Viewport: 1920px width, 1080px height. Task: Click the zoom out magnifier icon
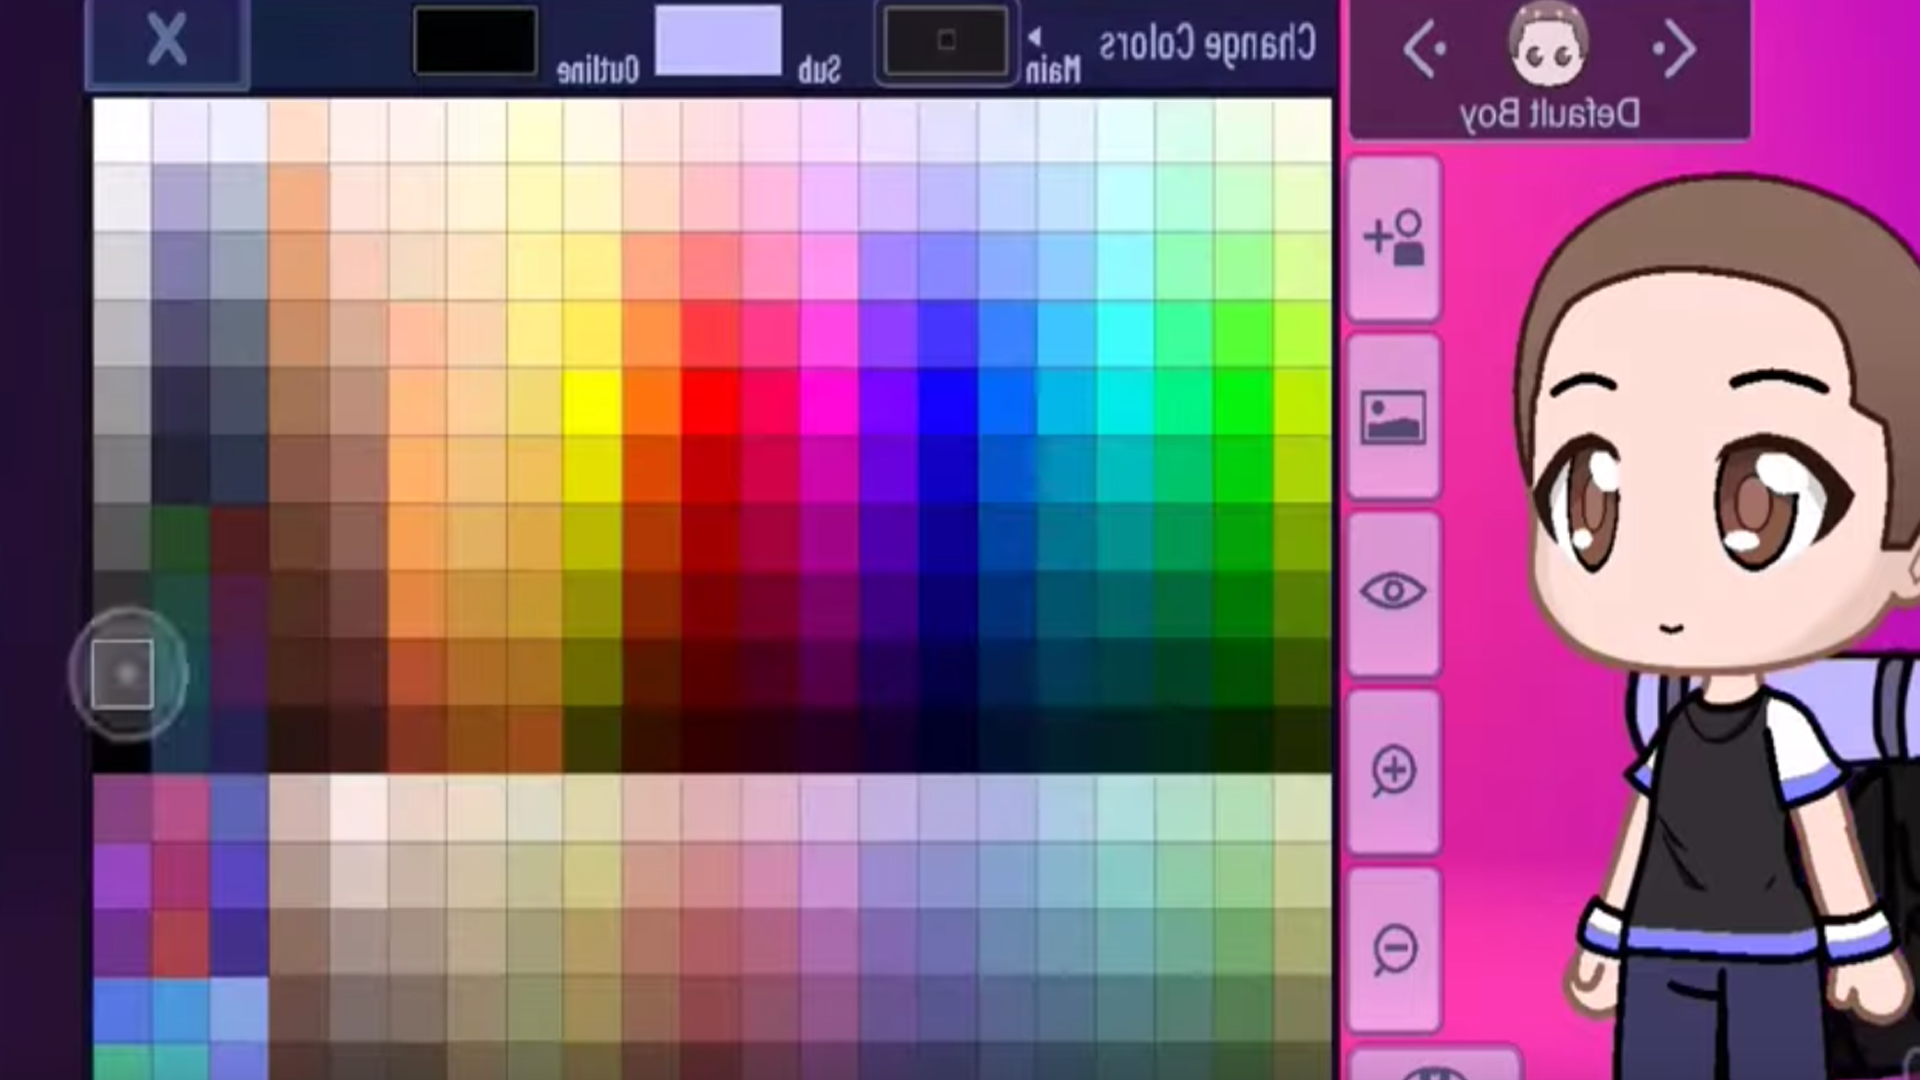point(1394,949)
